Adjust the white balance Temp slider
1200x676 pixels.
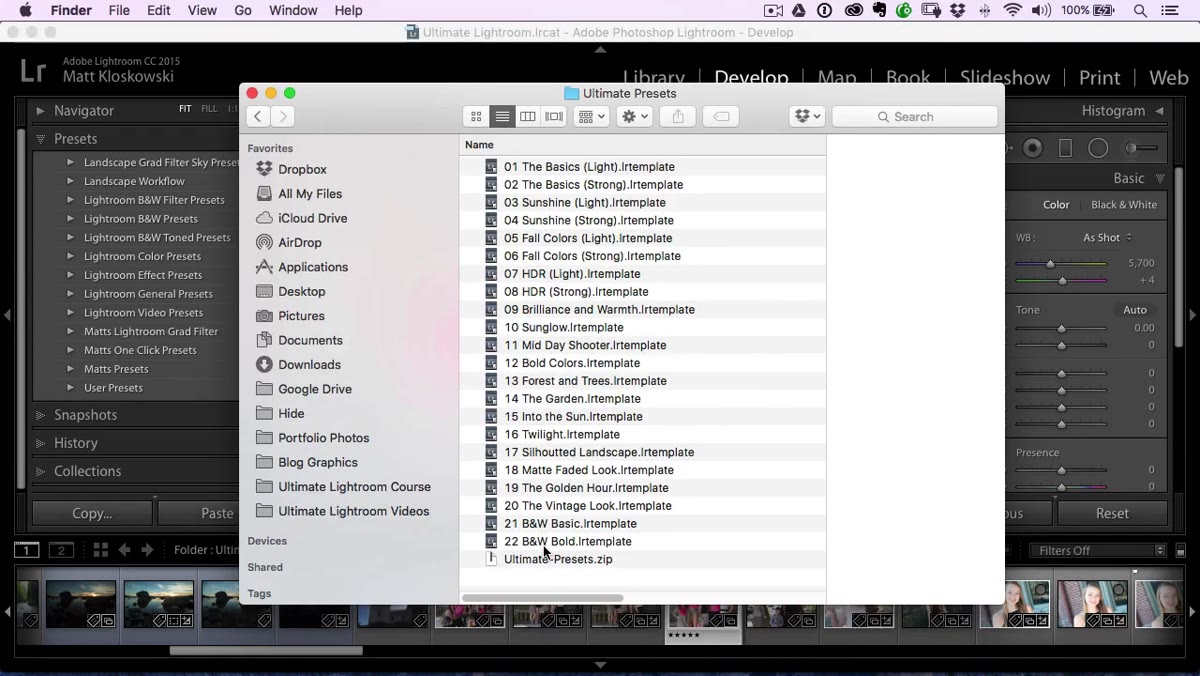click(1050, 264)
